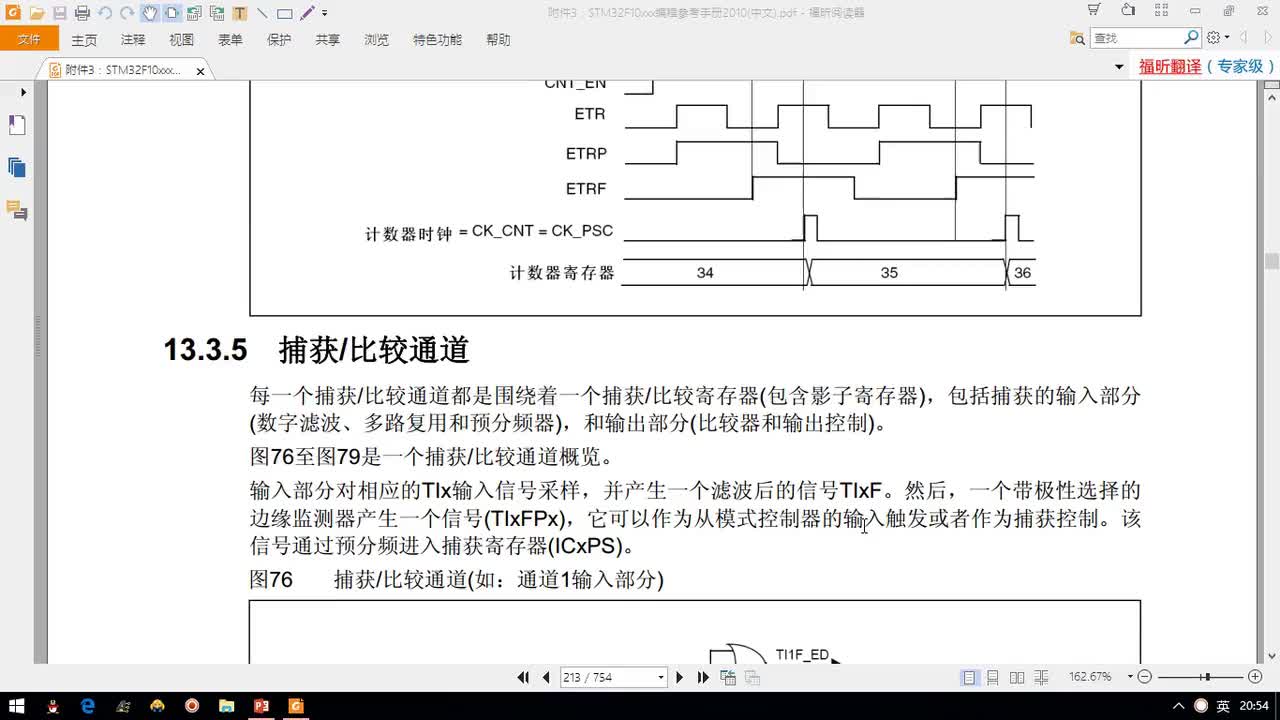Close the 附件3 STM32F10xxx document tab
1280x720 pixels.
(200, 71)
